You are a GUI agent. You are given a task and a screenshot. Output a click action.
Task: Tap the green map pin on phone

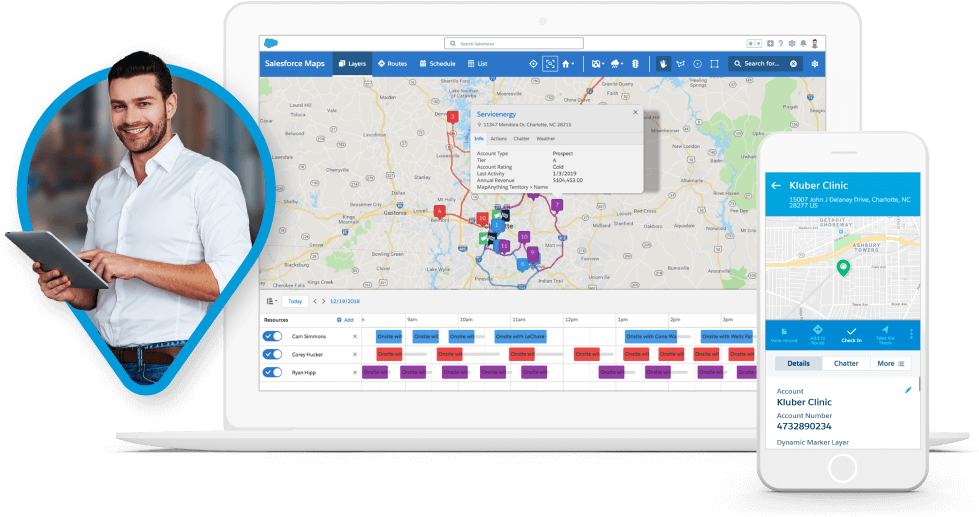[843, 268]
